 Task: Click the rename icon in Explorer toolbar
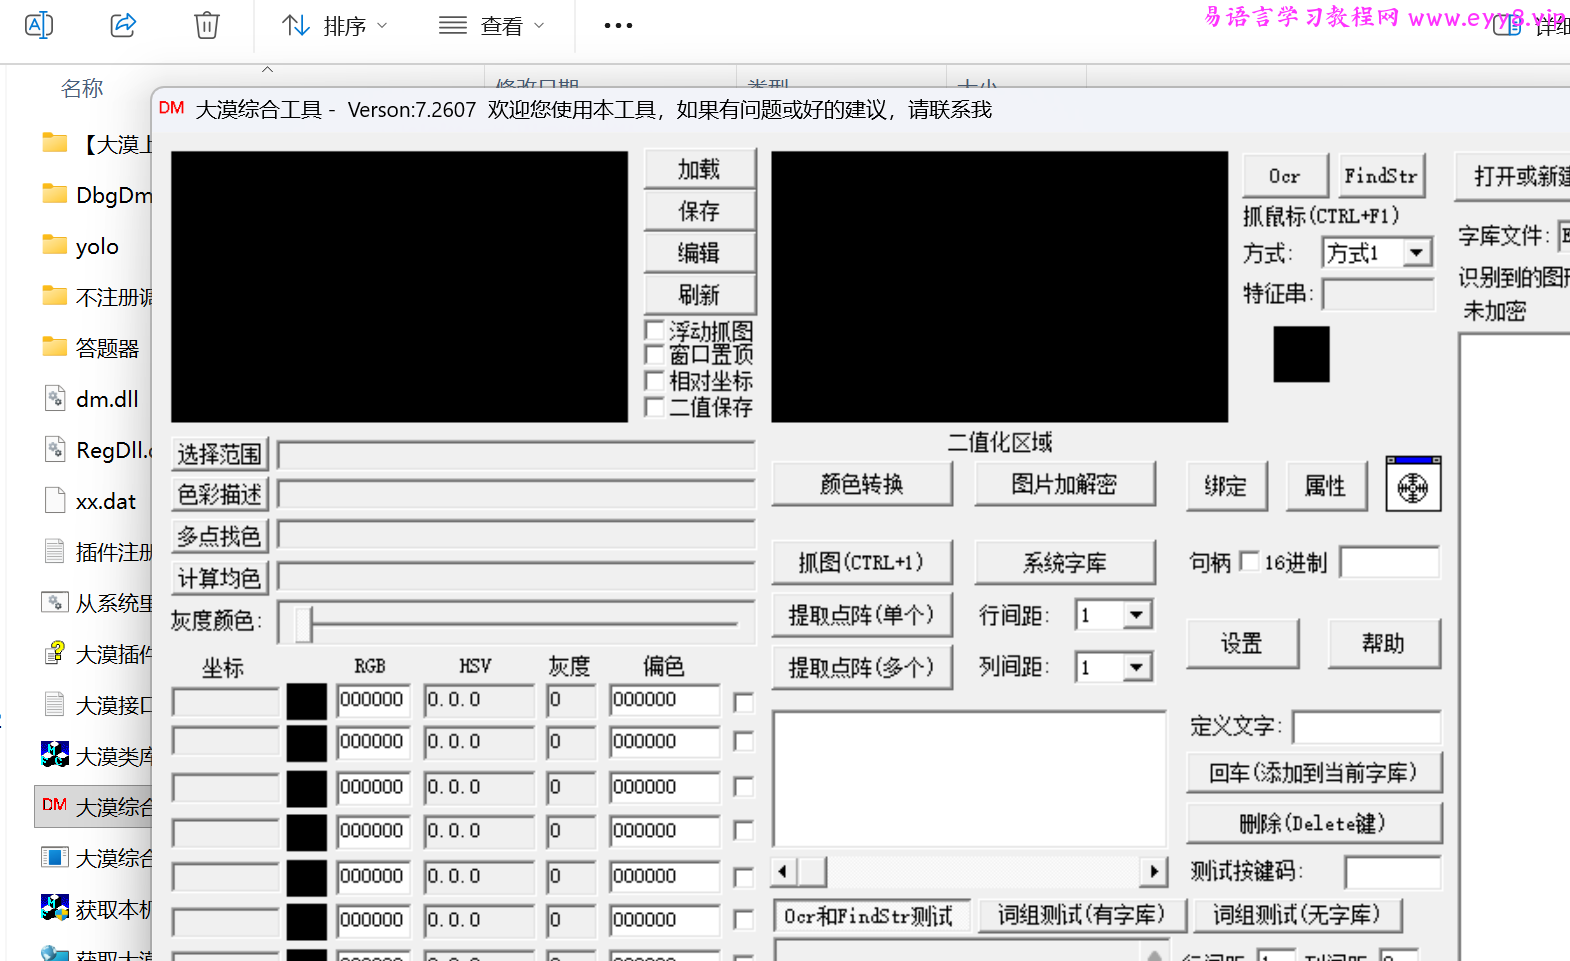[39, 25]
